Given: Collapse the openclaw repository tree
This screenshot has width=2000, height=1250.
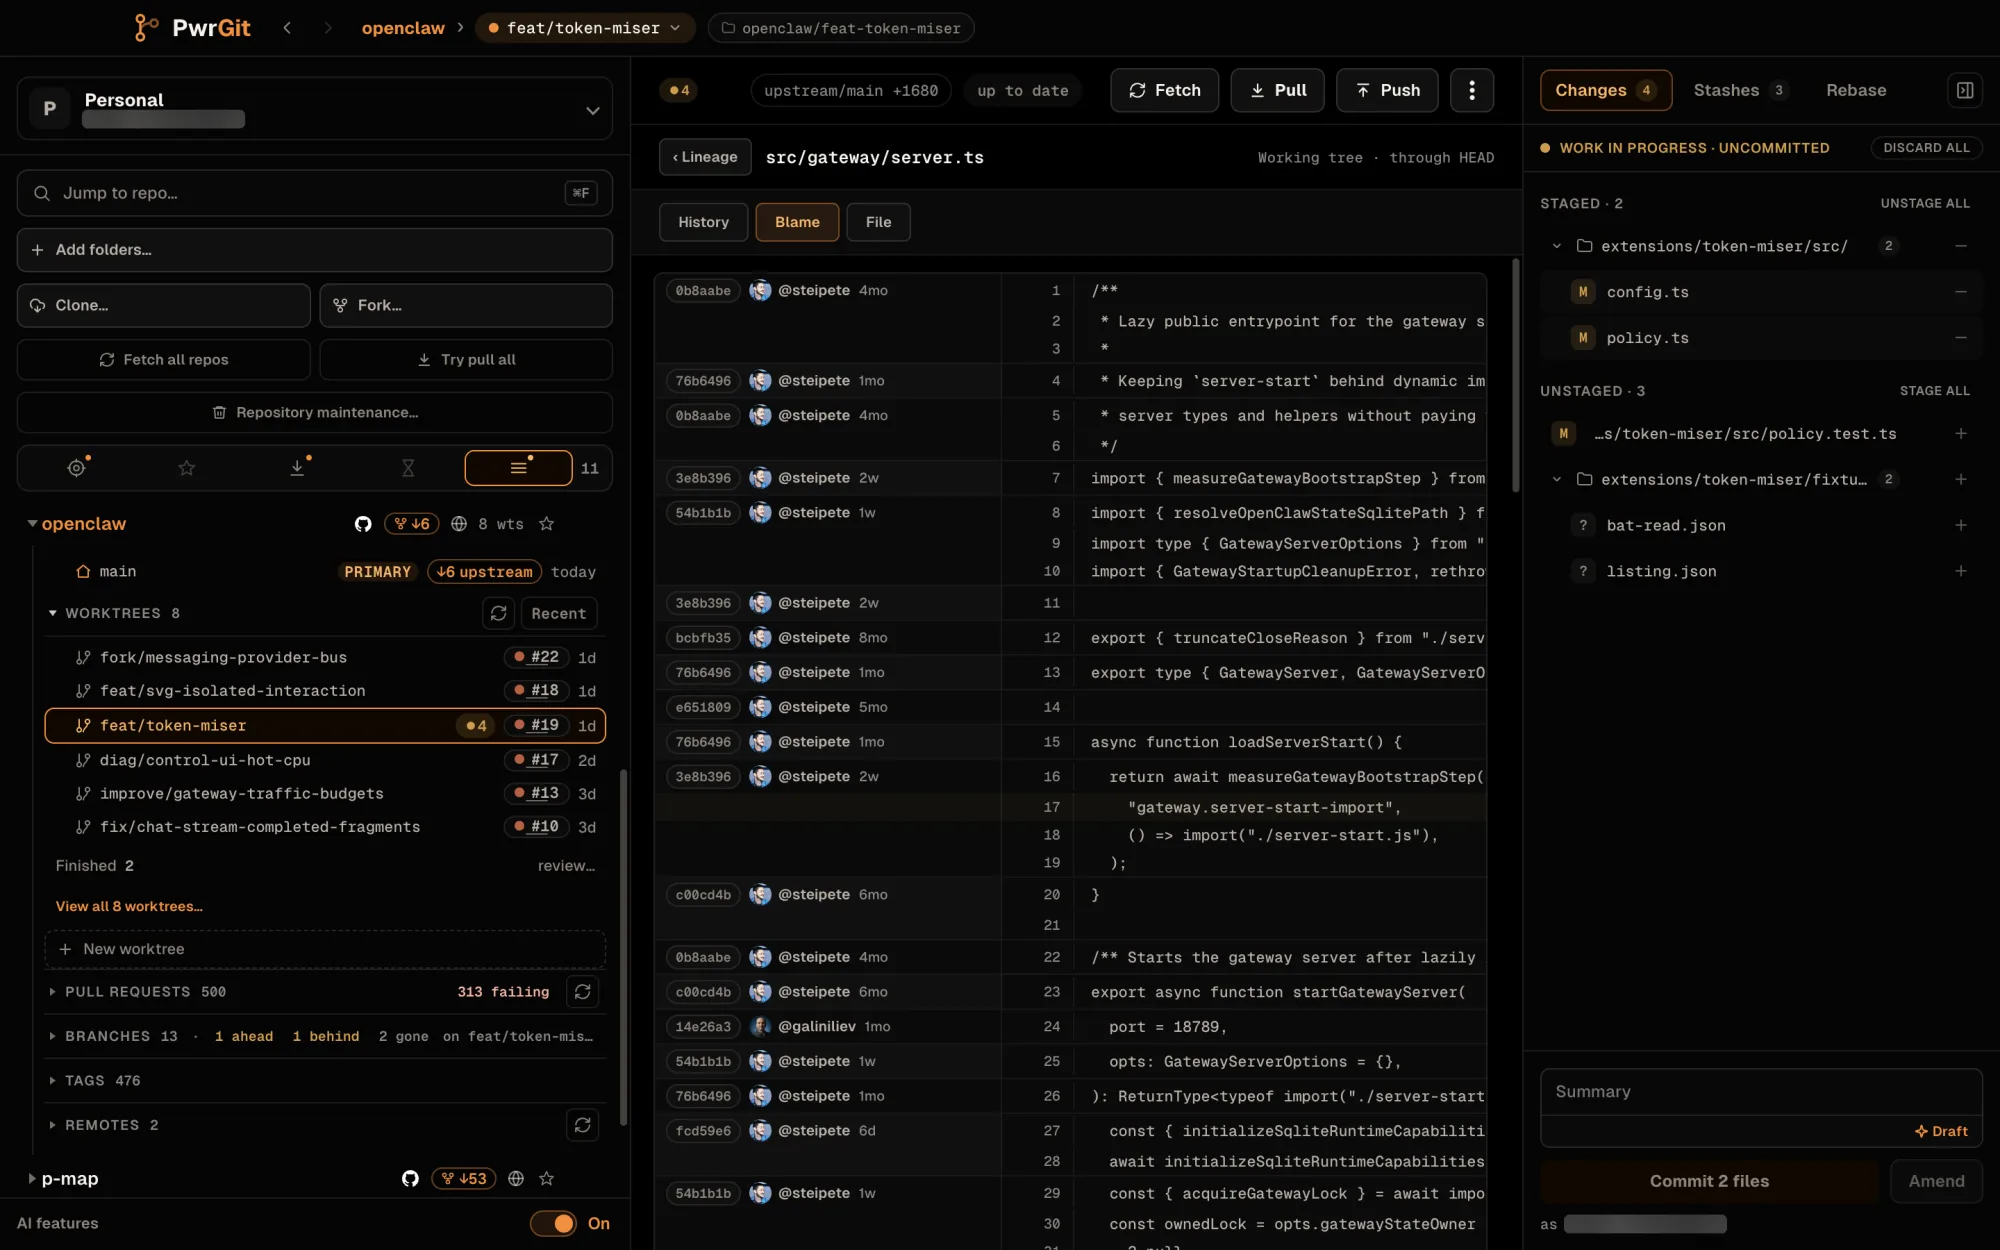Looking at the screenshot, I should 32,524.
